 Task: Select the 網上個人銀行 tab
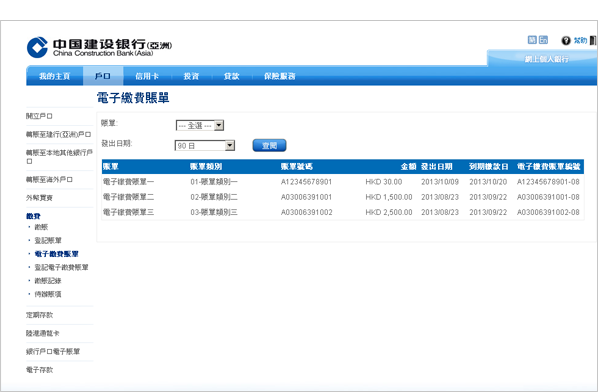547,59
